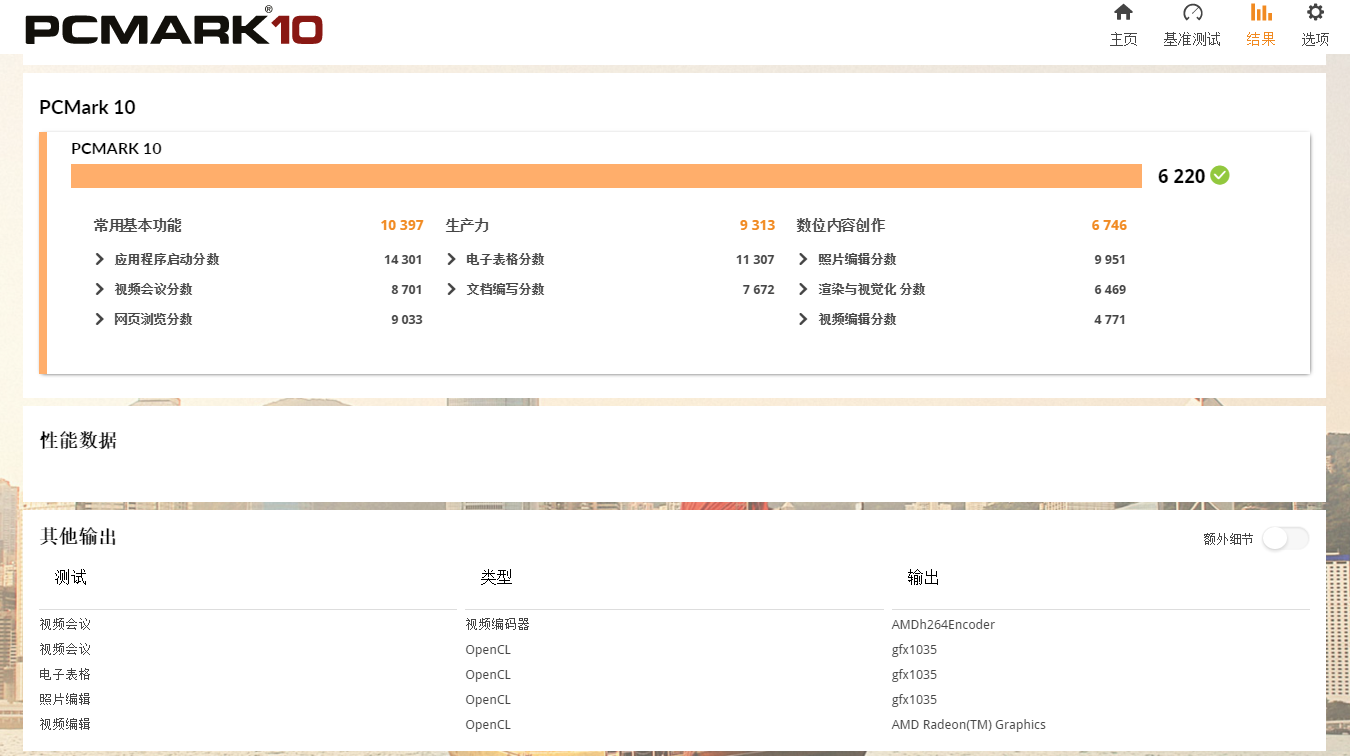
Task: Click the 9 313 productivity score
Action: point(757,225)
